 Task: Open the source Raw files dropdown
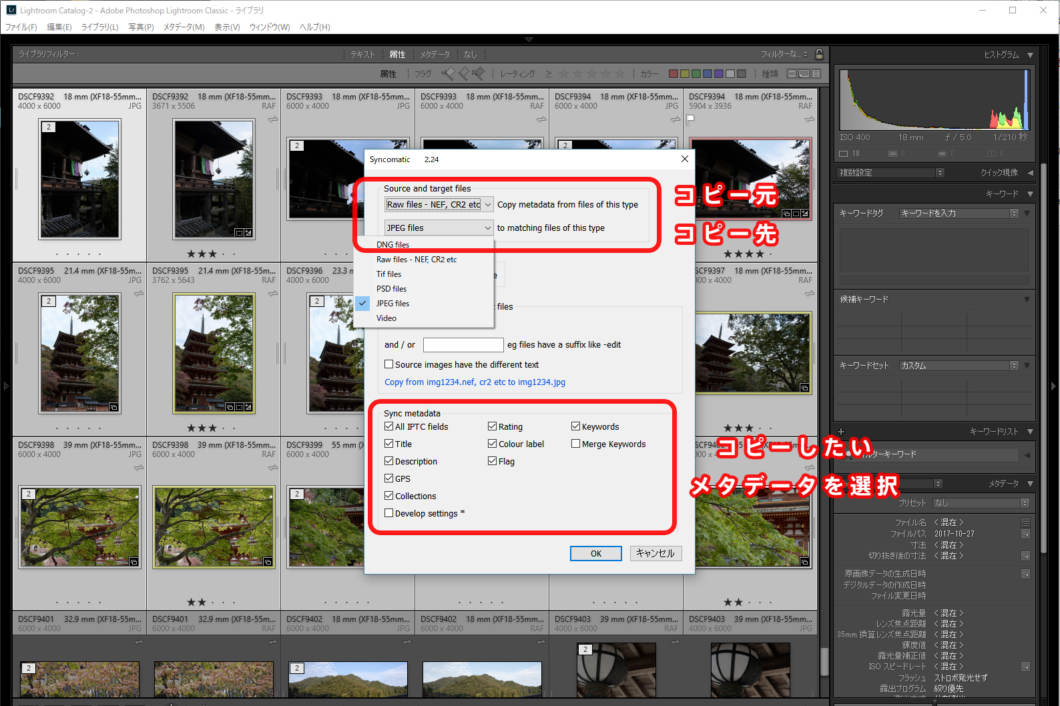point(440,205)
